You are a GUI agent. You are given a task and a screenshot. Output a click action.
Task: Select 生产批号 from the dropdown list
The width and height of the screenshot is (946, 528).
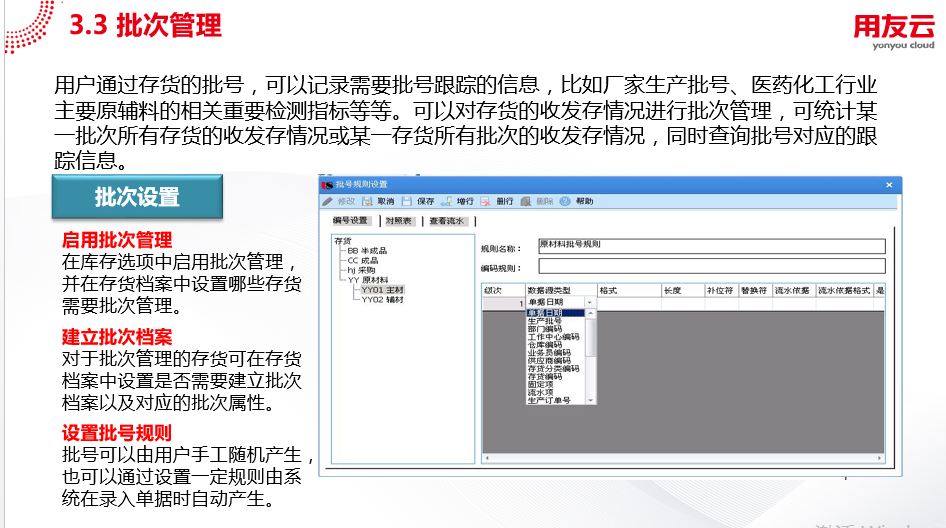pyautogui.click(x=545, y=321)
